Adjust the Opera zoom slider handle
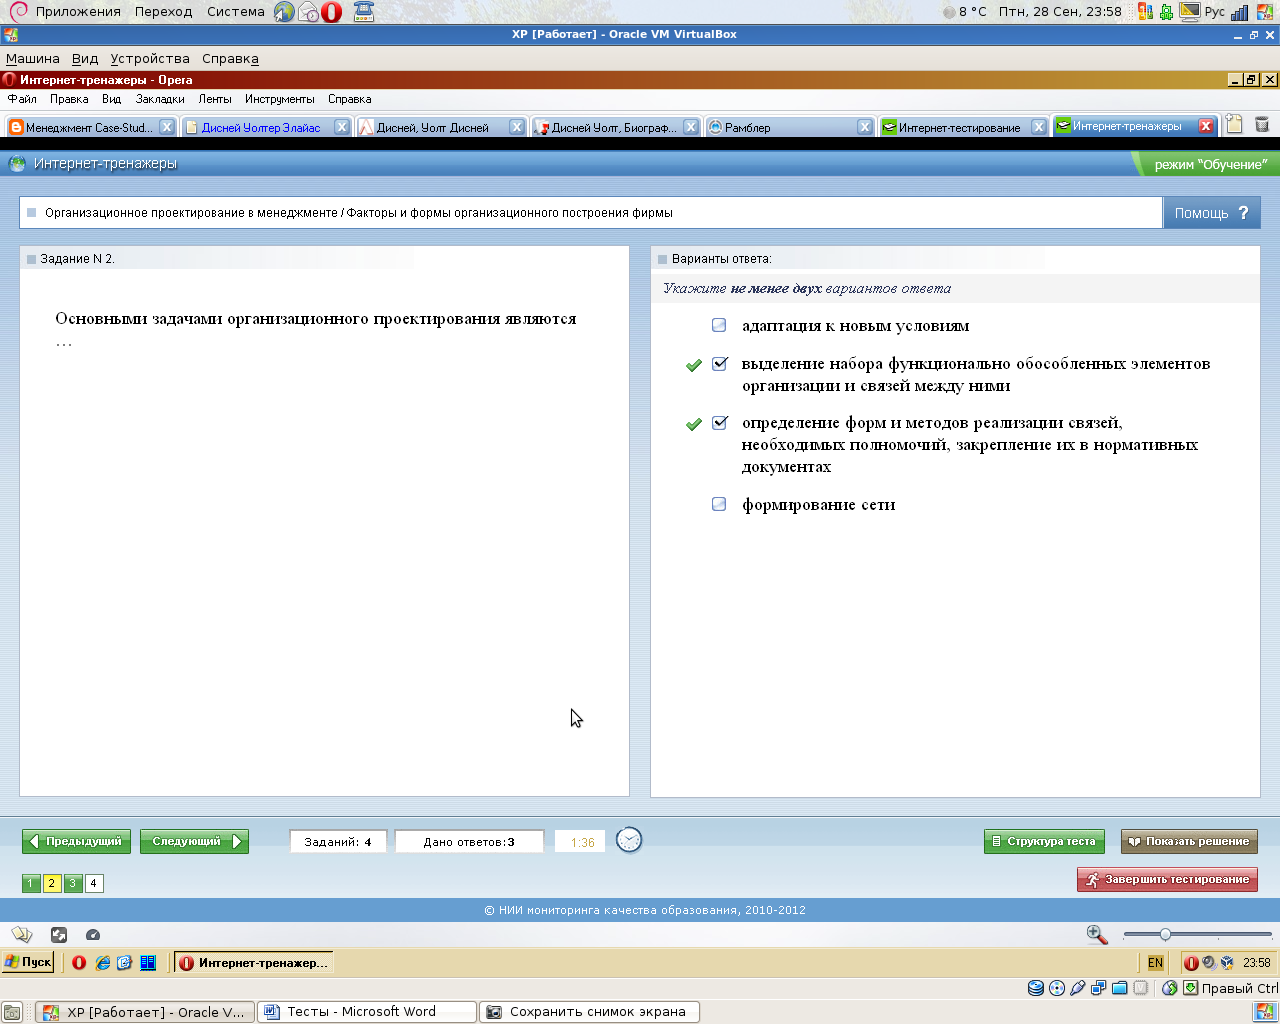The image size is (1280, 1024). pyautogui.click(x=1165, y=934)
